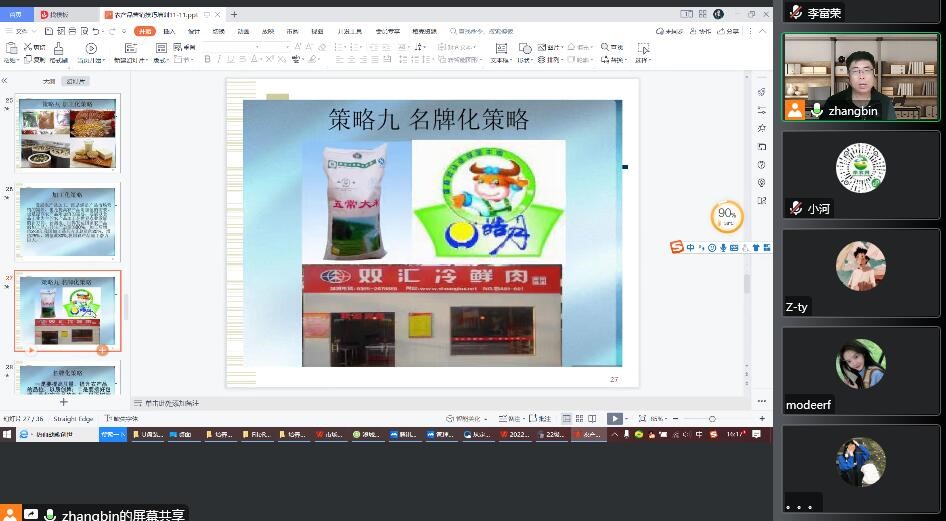Start slideshow using status bar play button
946x521 pixels.
pos(614,418)
